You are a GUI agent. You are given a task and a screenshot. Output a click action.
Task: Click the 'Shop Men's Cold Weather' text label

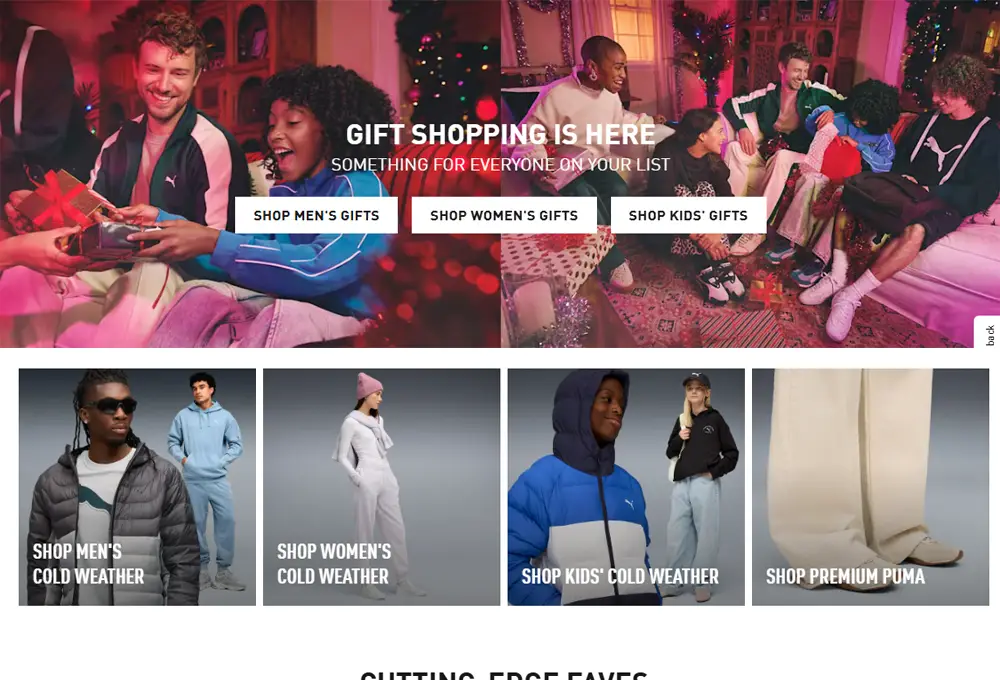(89, 564)
